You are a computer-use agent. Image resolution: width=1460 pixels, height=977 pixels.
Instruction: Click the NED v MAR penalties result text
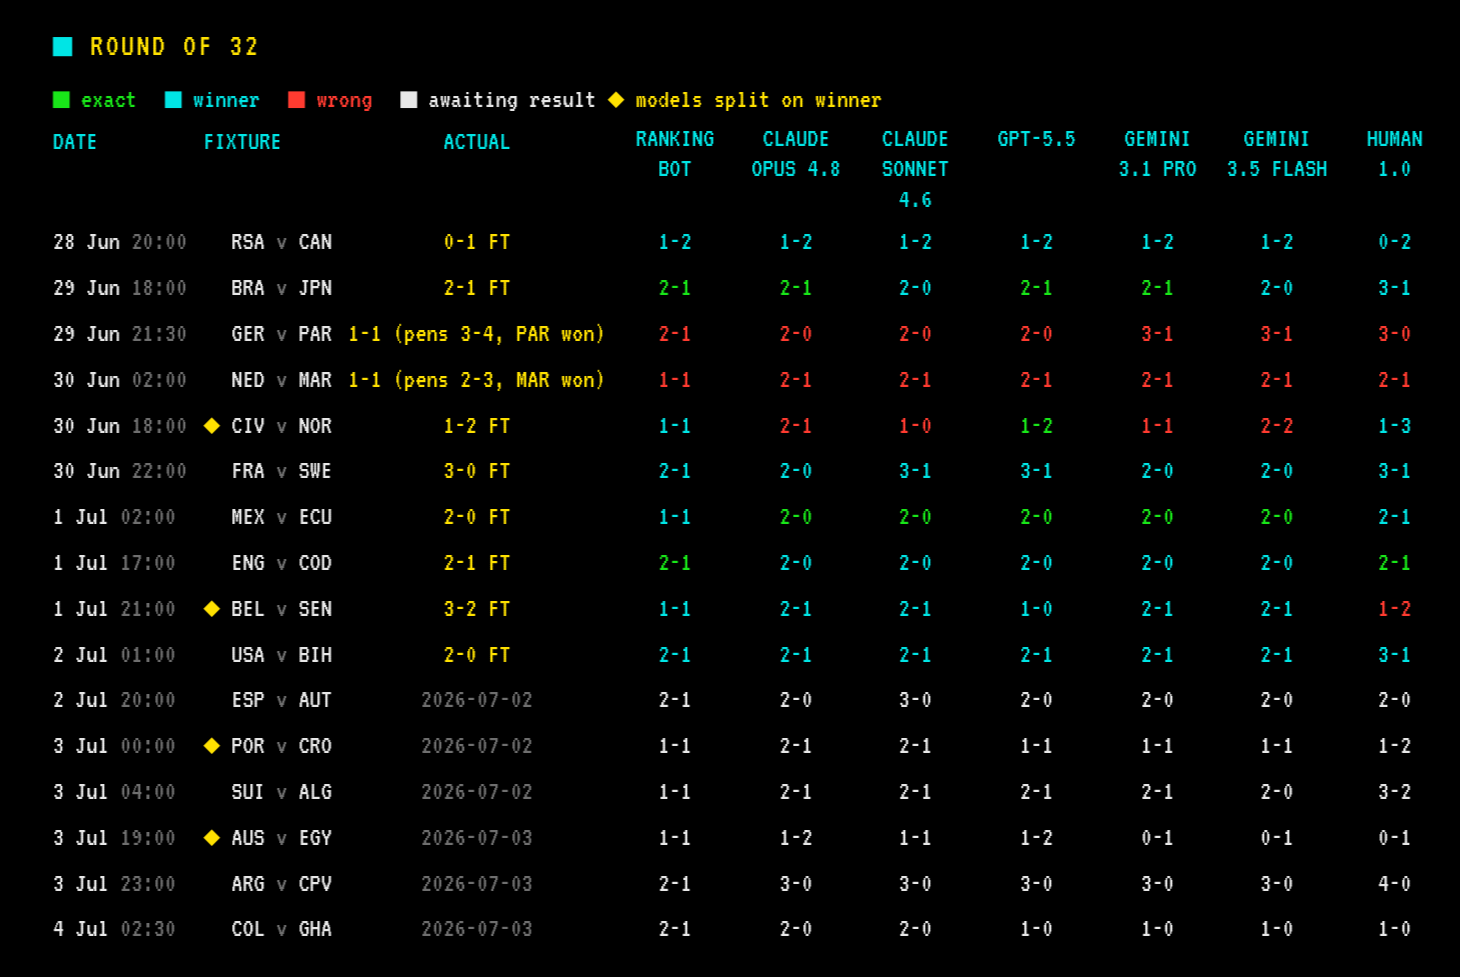click(476, 380)
